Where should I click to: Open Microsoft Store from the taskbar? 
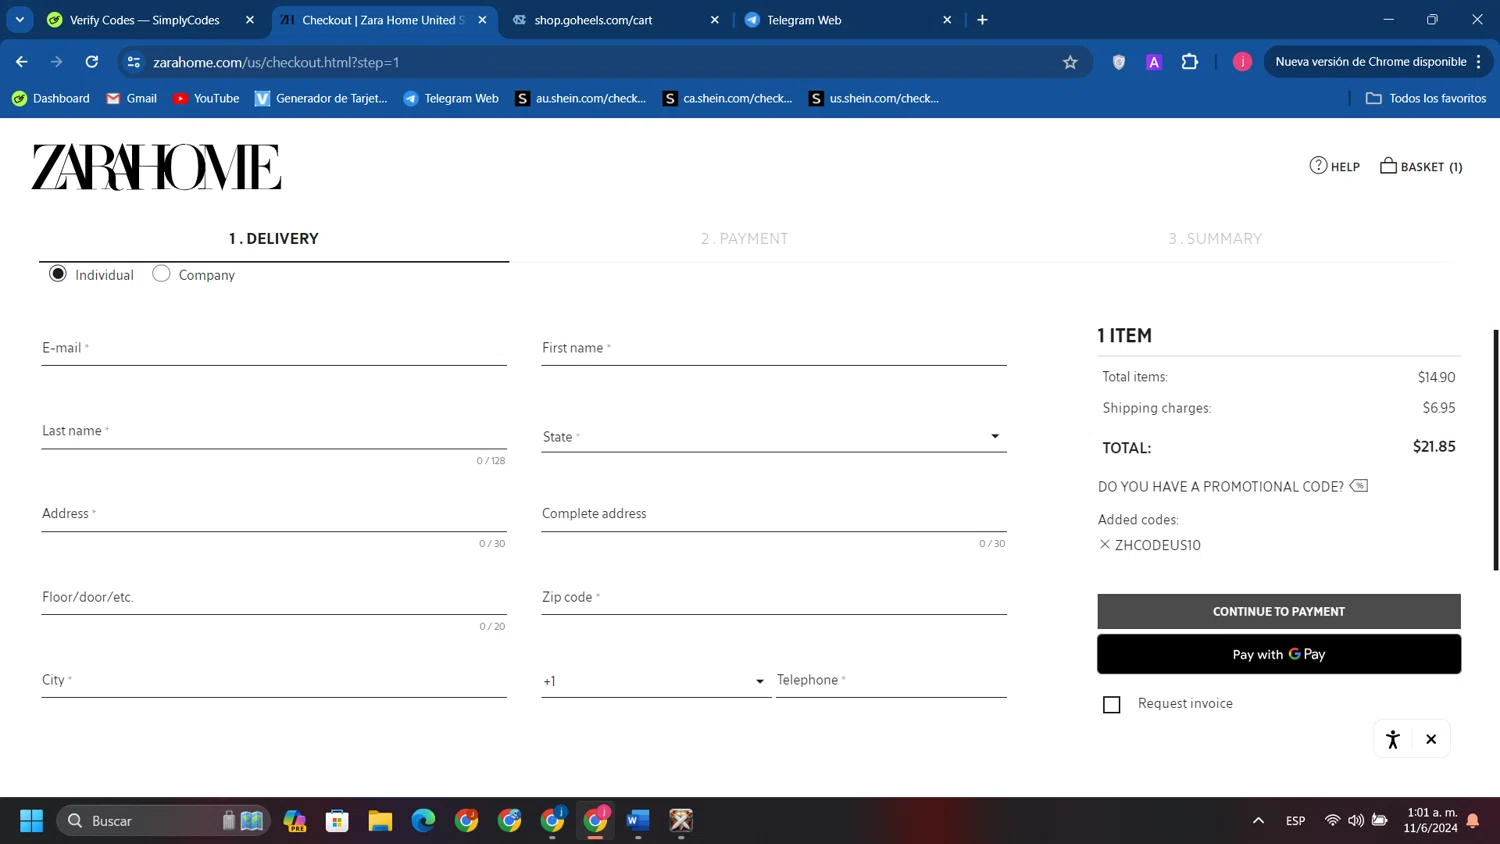click(x=337, y=821)
